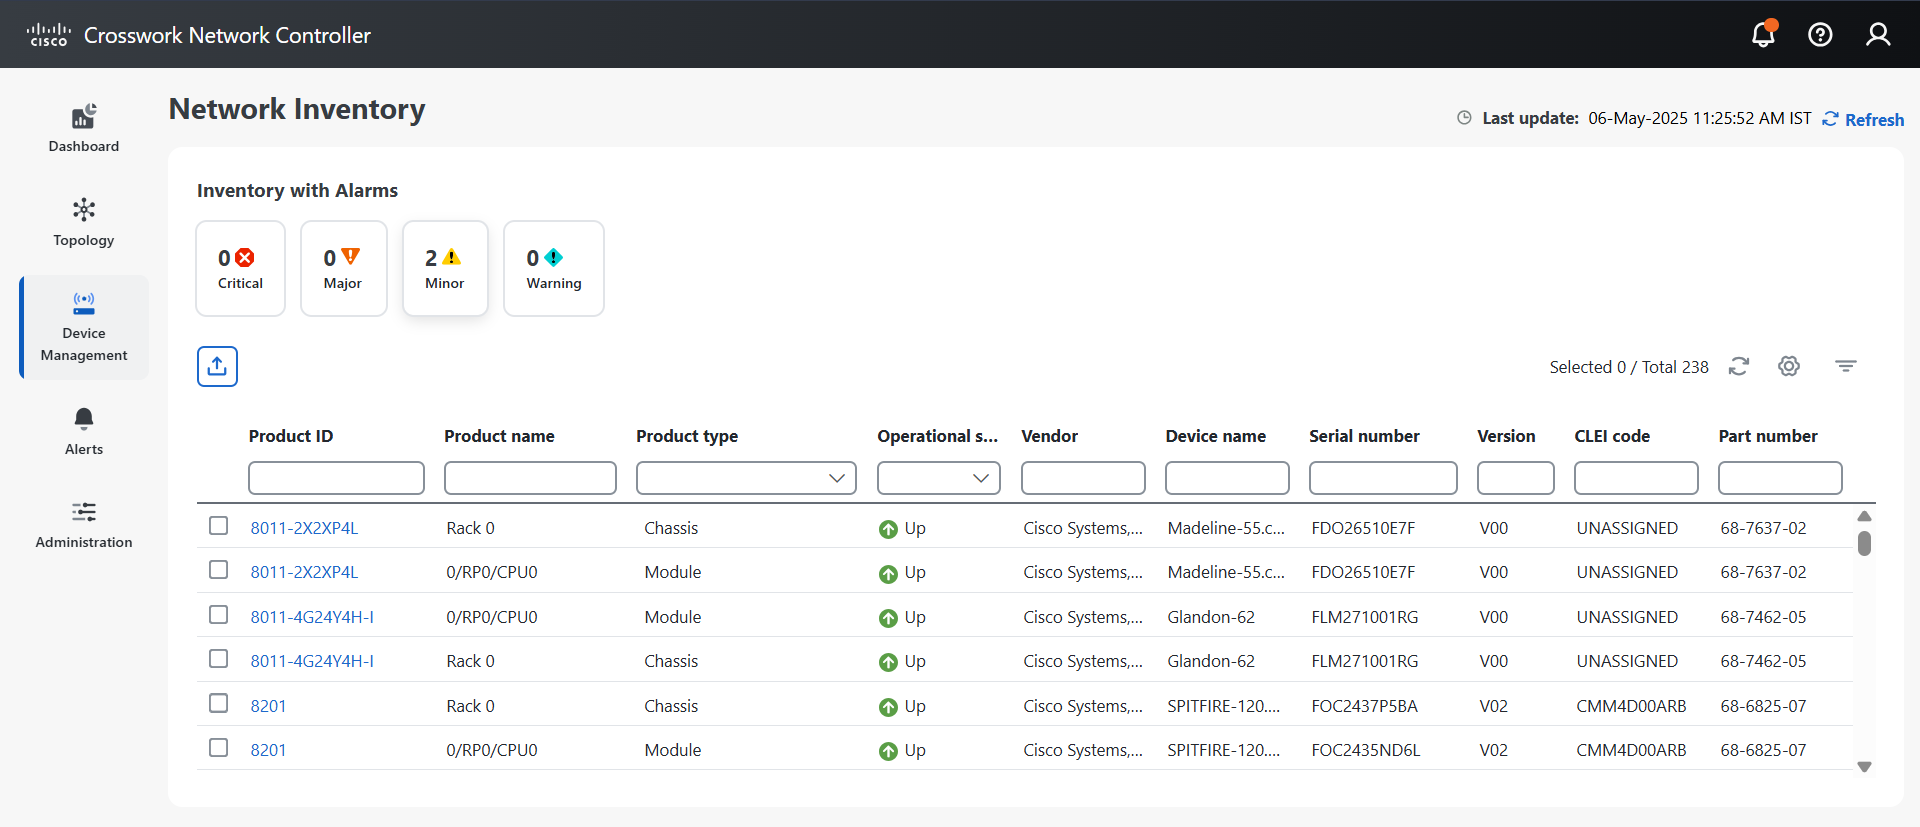The image size is (1920, 827).
Task: Click the Product ID filter field
Action: coord(336,478)
